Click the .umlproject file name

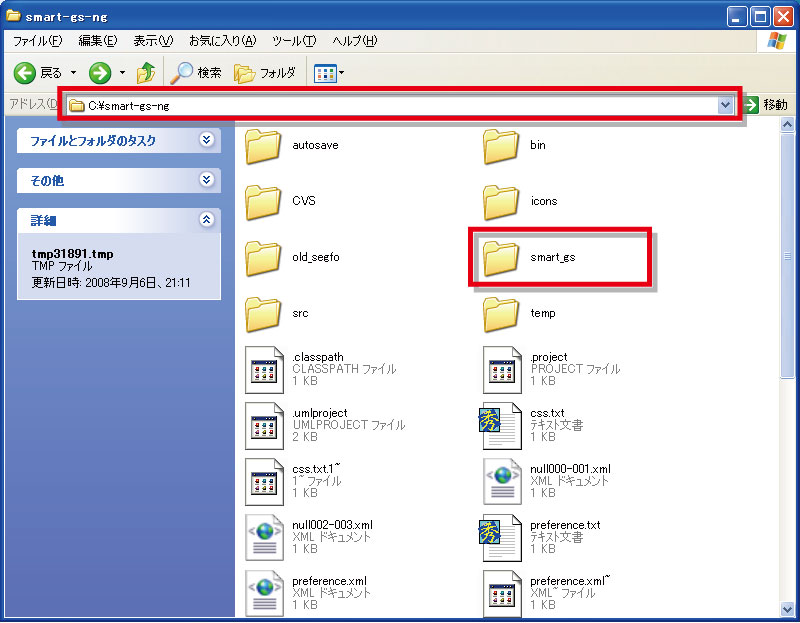click(320, 413)
